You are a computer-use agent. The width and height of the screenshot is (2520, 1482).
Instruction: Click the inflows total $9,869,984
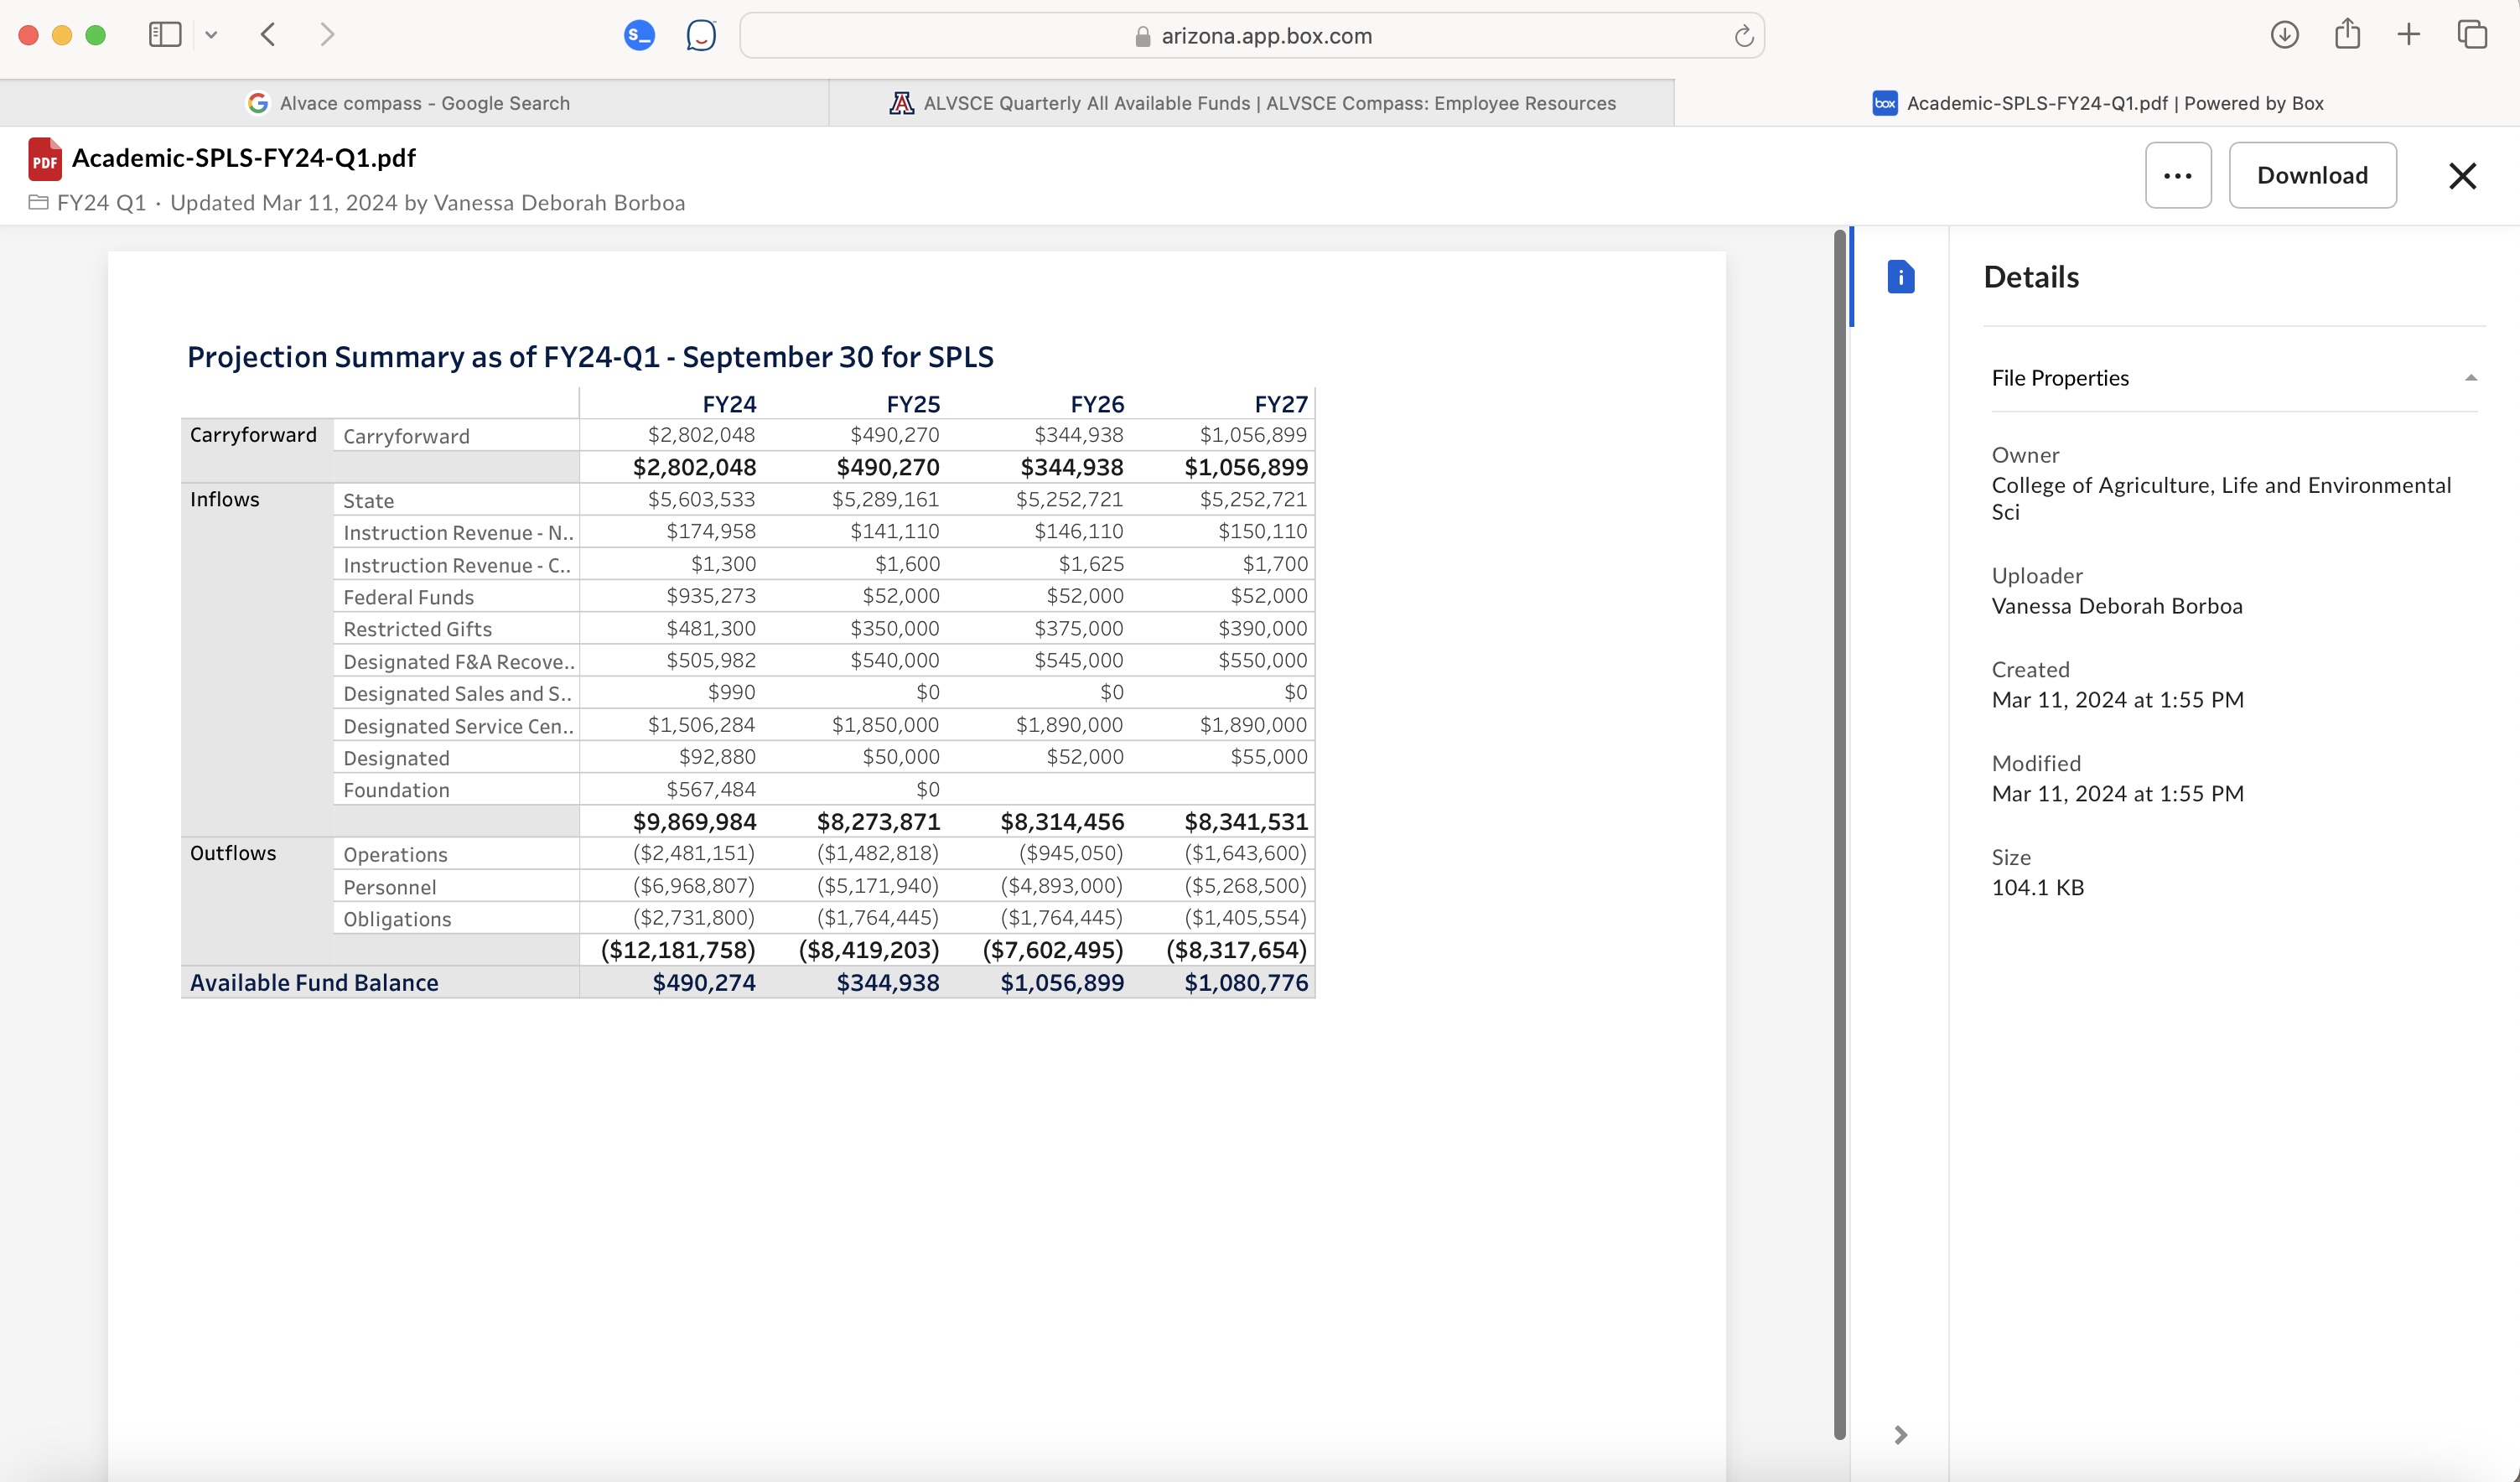pyautogui.click(x=694, y=822)
